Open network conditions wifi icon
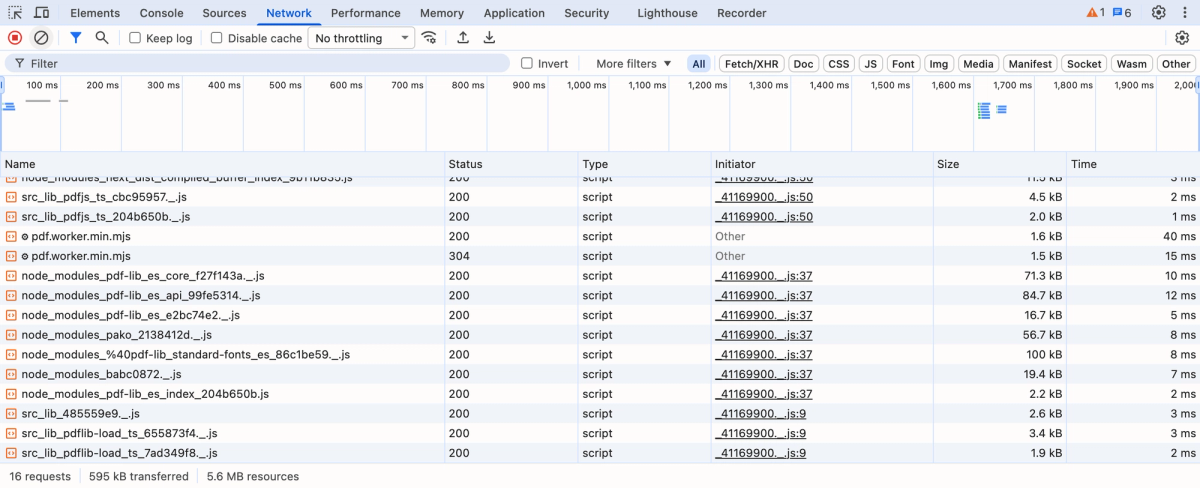This screenshot has height=488, width=1200. pyautogui.click(x=429, y=38)
